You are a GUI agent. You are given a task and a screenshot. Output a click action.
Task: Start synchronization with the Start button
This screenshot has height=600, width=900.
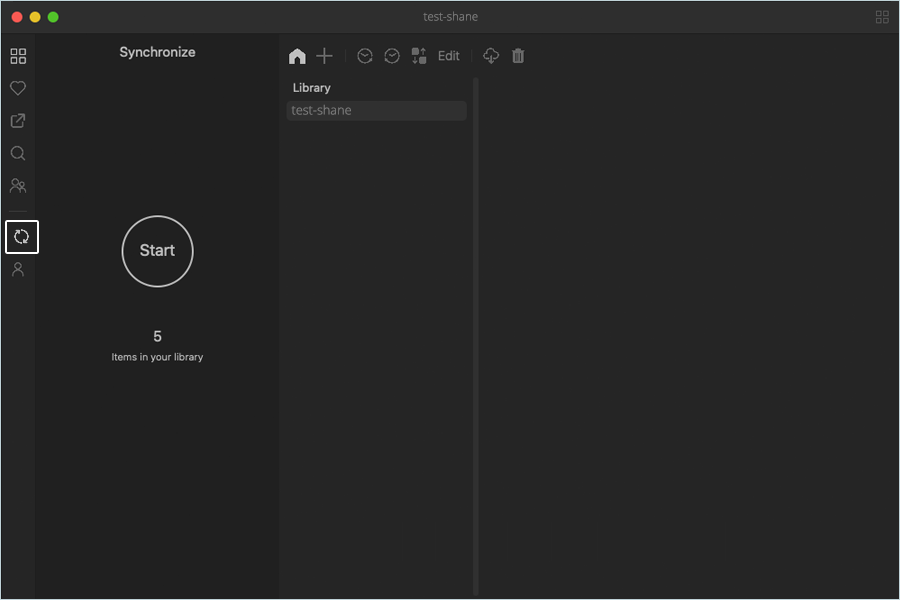157,251
